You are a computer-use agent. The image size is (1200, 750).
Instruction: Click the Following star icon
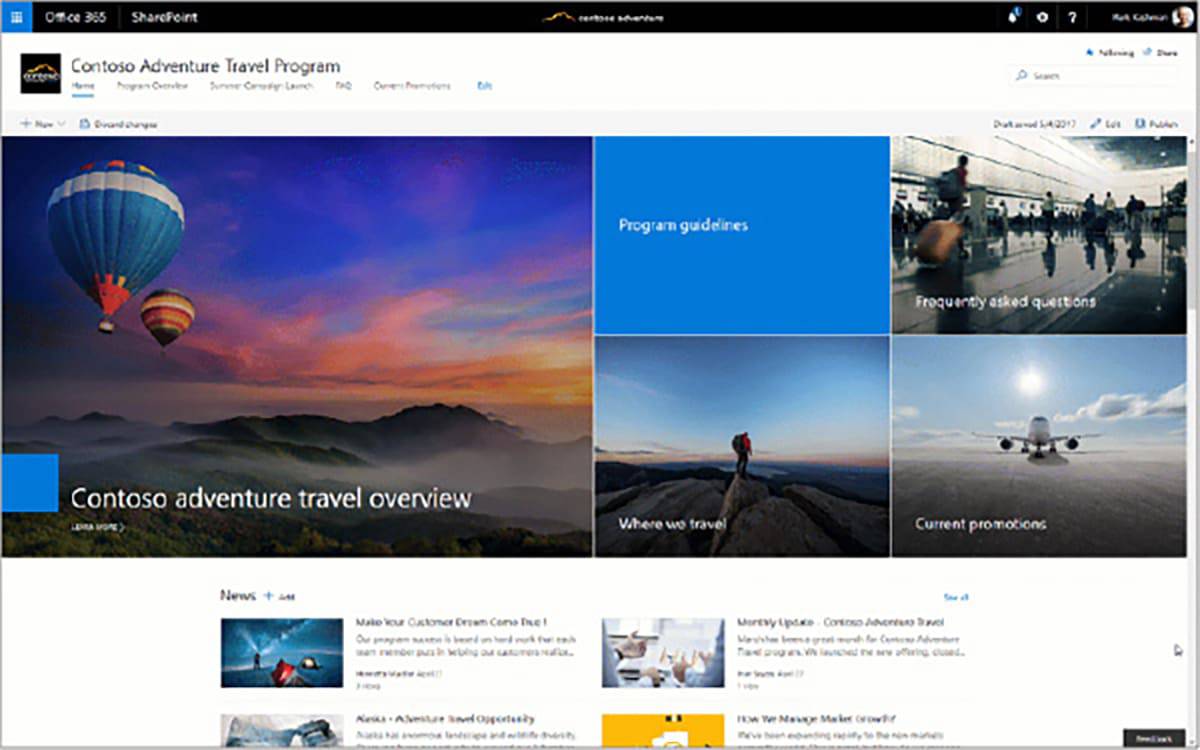1088,53
